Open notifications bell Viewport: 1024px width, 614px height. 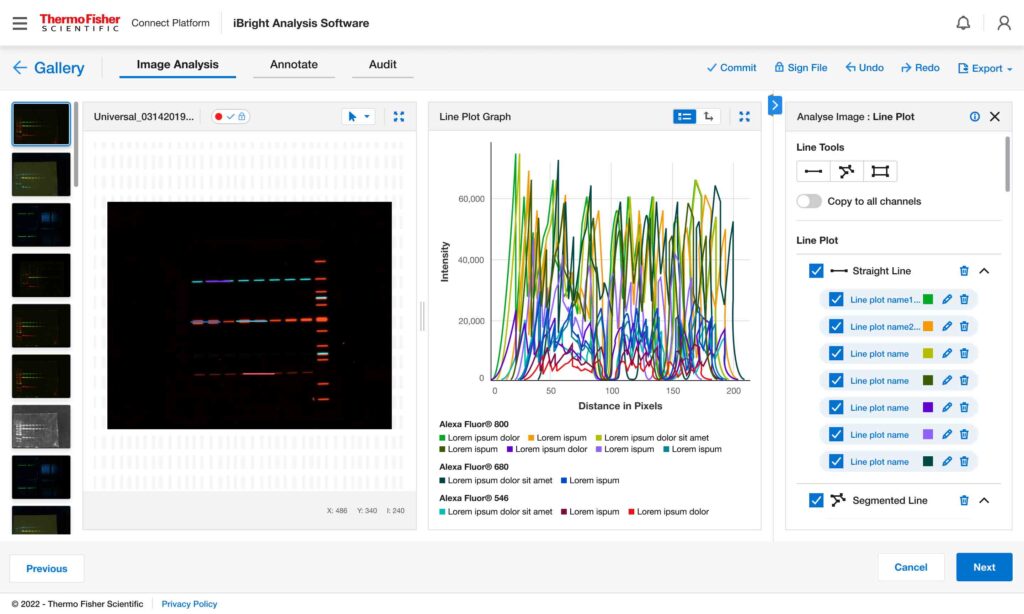[963, 23]
